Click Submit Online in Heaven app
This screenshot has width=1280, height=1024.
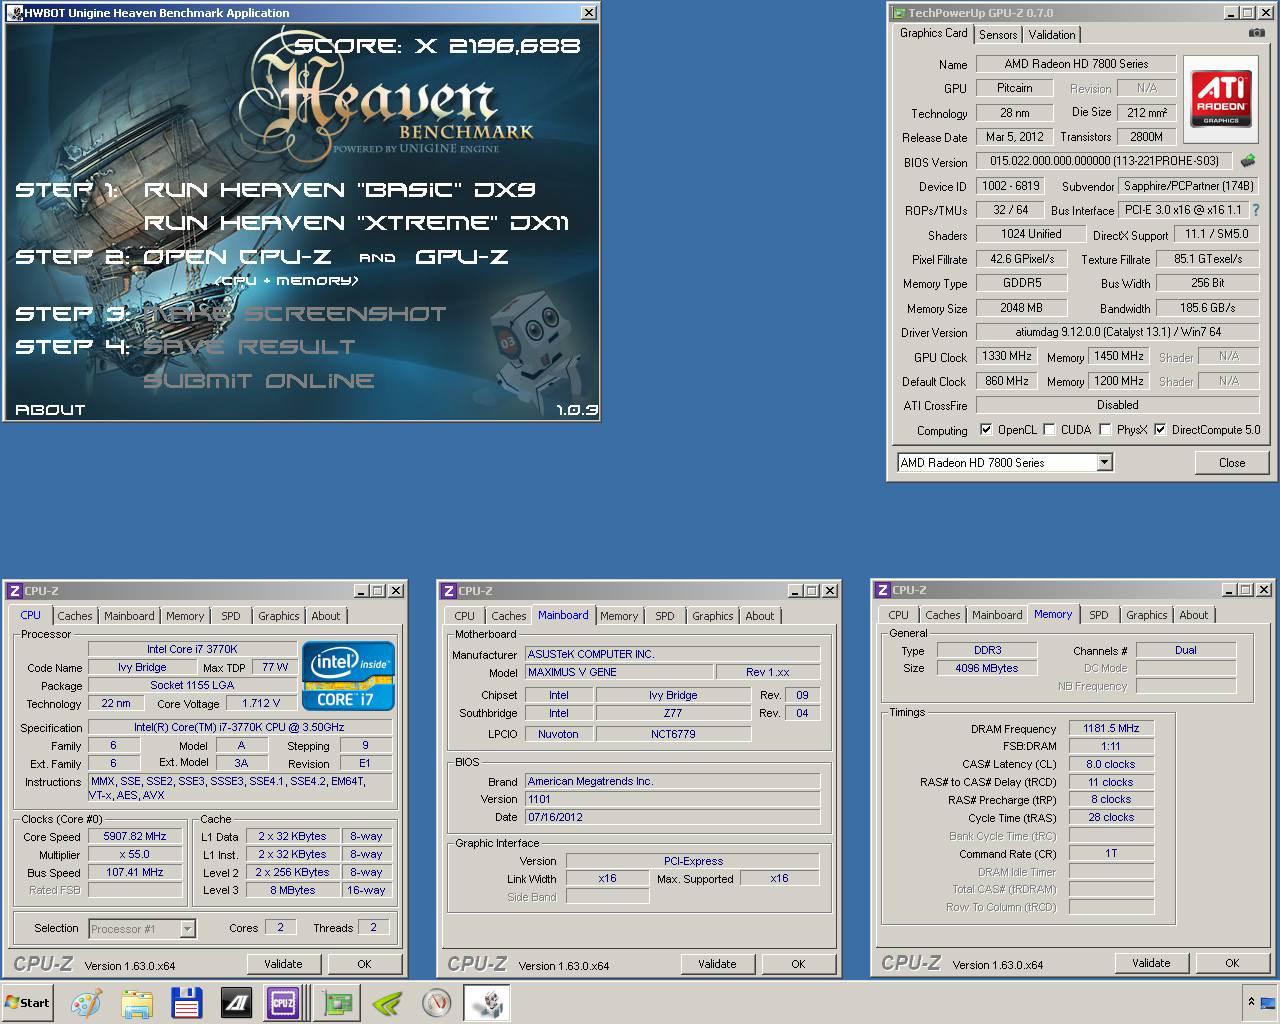click(259, 381)
